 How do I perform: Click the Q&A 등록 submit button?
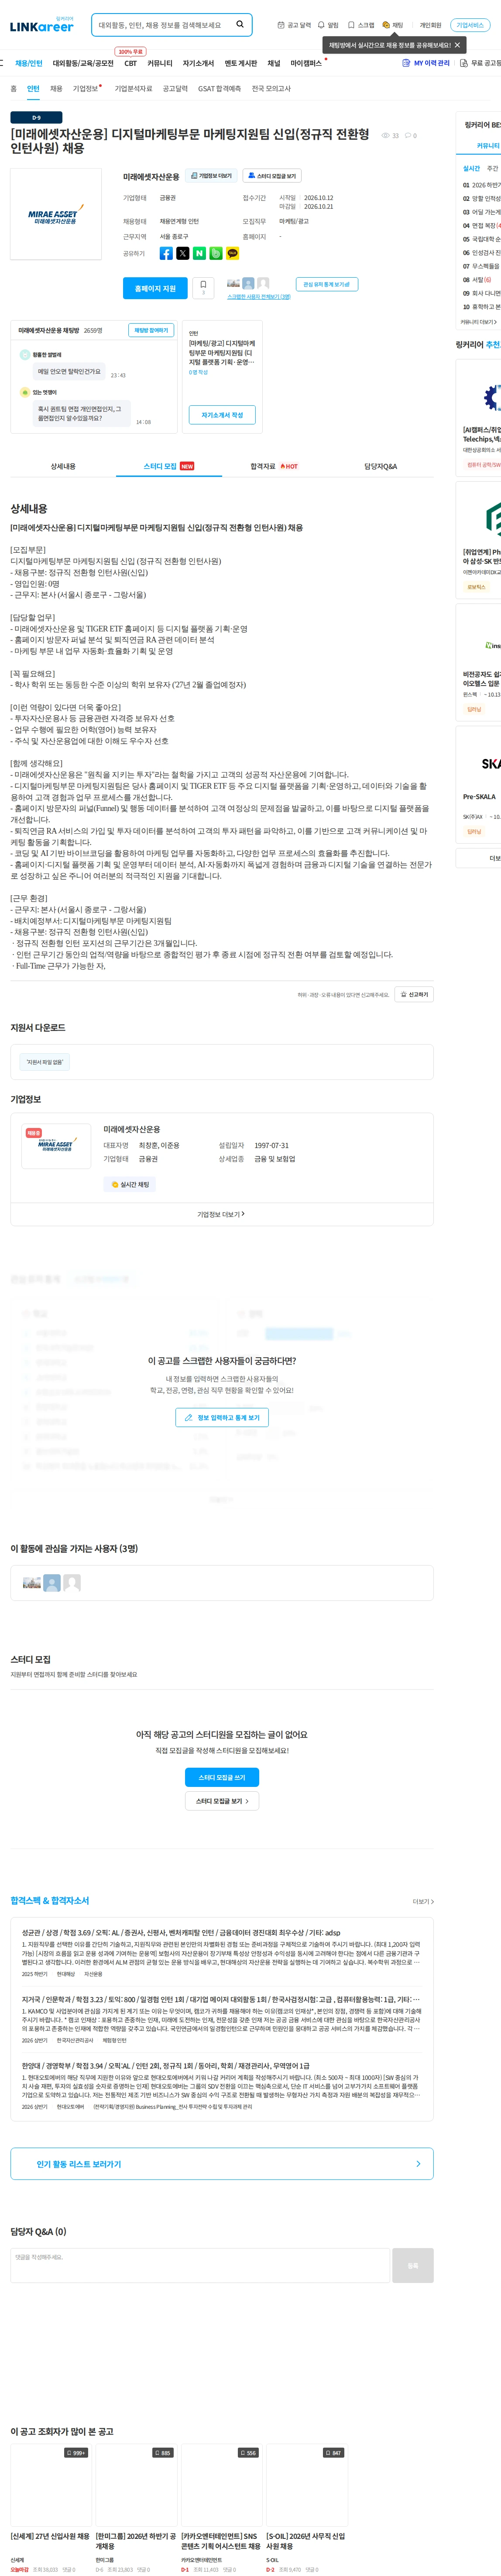413,2266
